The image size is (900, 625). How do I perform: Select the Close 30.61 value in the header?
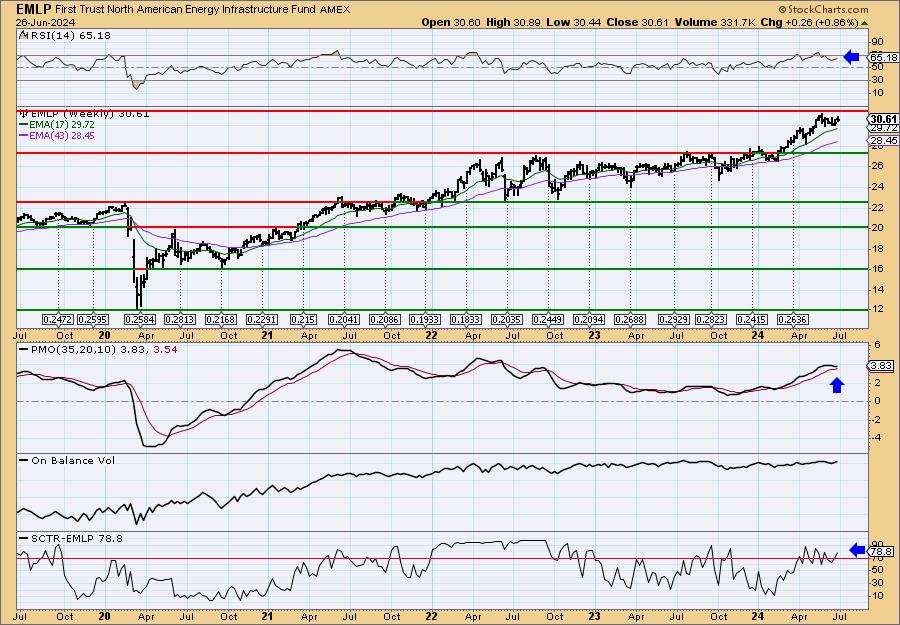click(635, 22)
